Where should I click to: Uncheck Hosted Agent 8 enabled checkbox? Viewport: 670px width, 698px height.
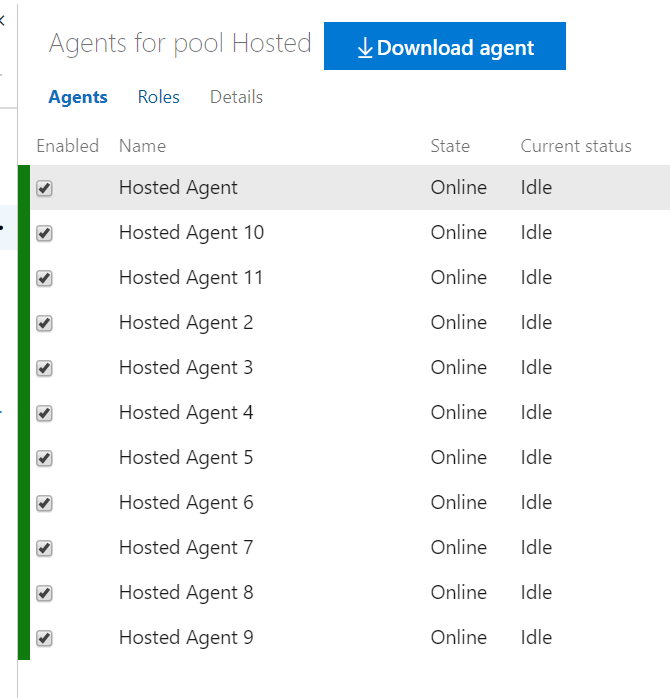[x=44, y=593]
